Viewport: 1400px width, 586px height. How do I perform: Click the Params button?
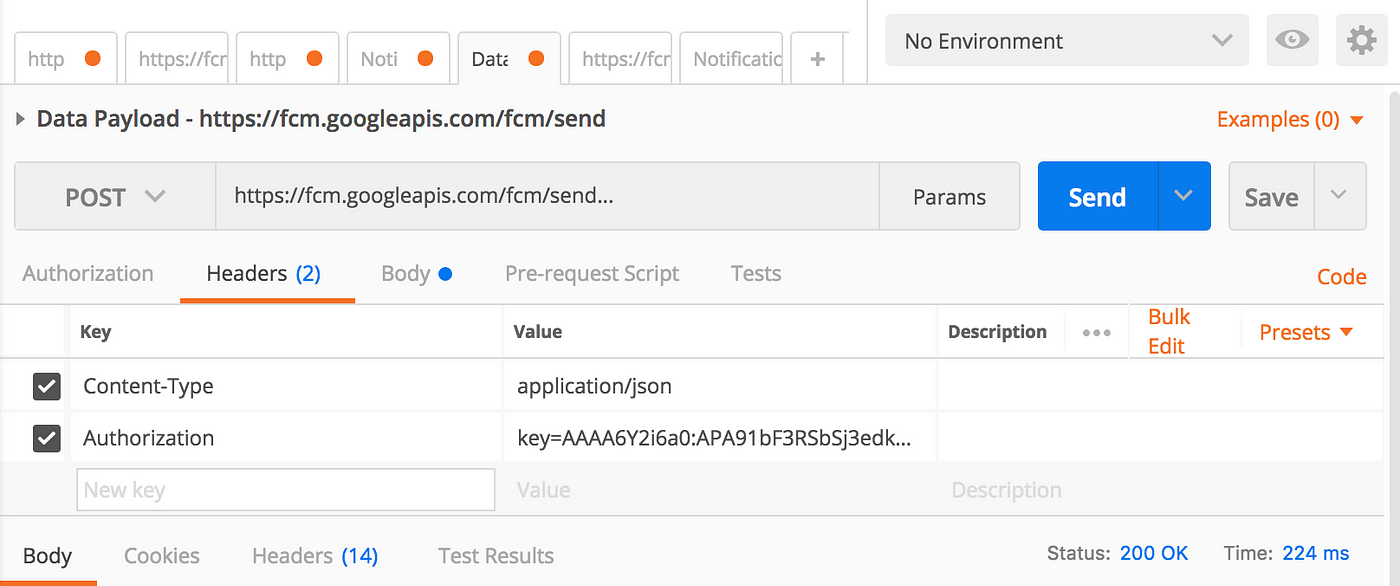(949, 197)
